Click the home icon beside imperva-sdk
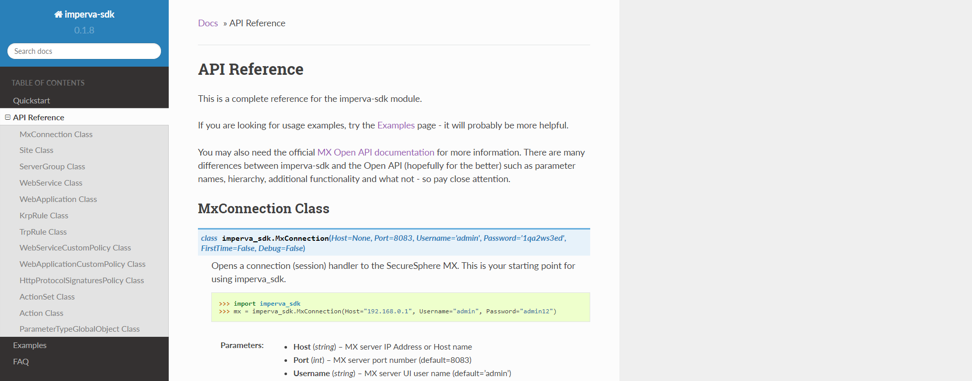This screenshot has height=381, width=972. 58,15
